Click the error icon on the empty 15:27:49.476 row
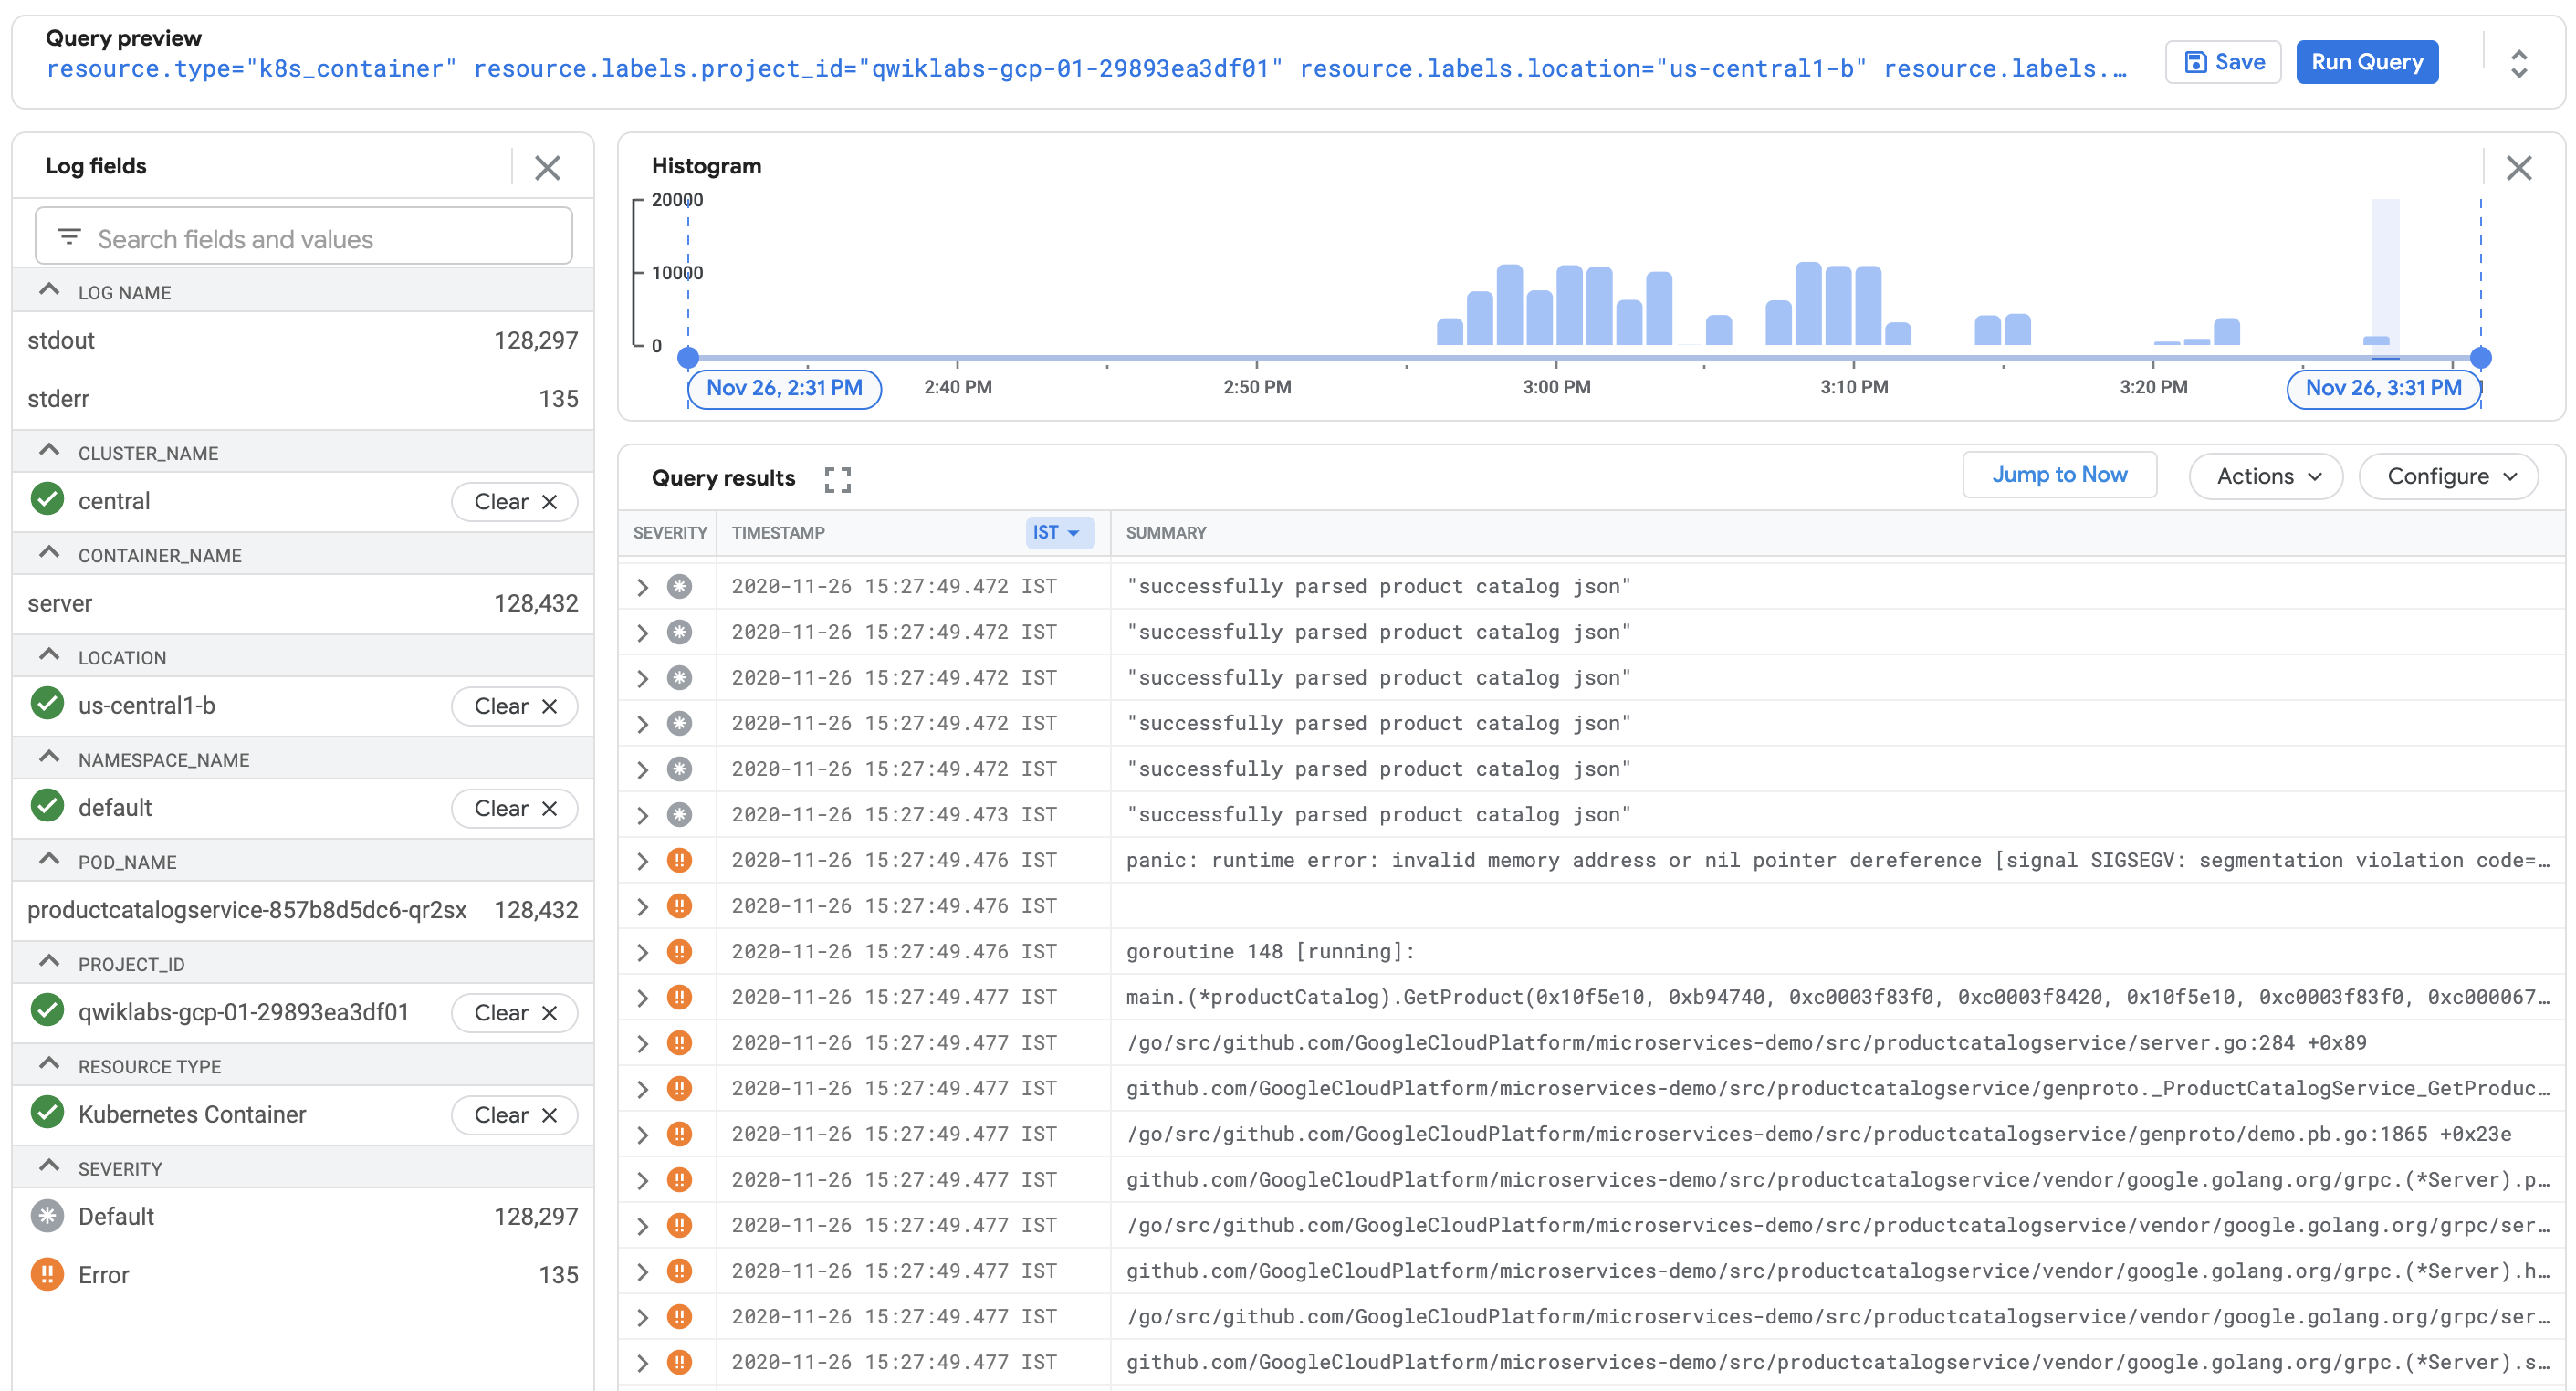 coord(679,906)
